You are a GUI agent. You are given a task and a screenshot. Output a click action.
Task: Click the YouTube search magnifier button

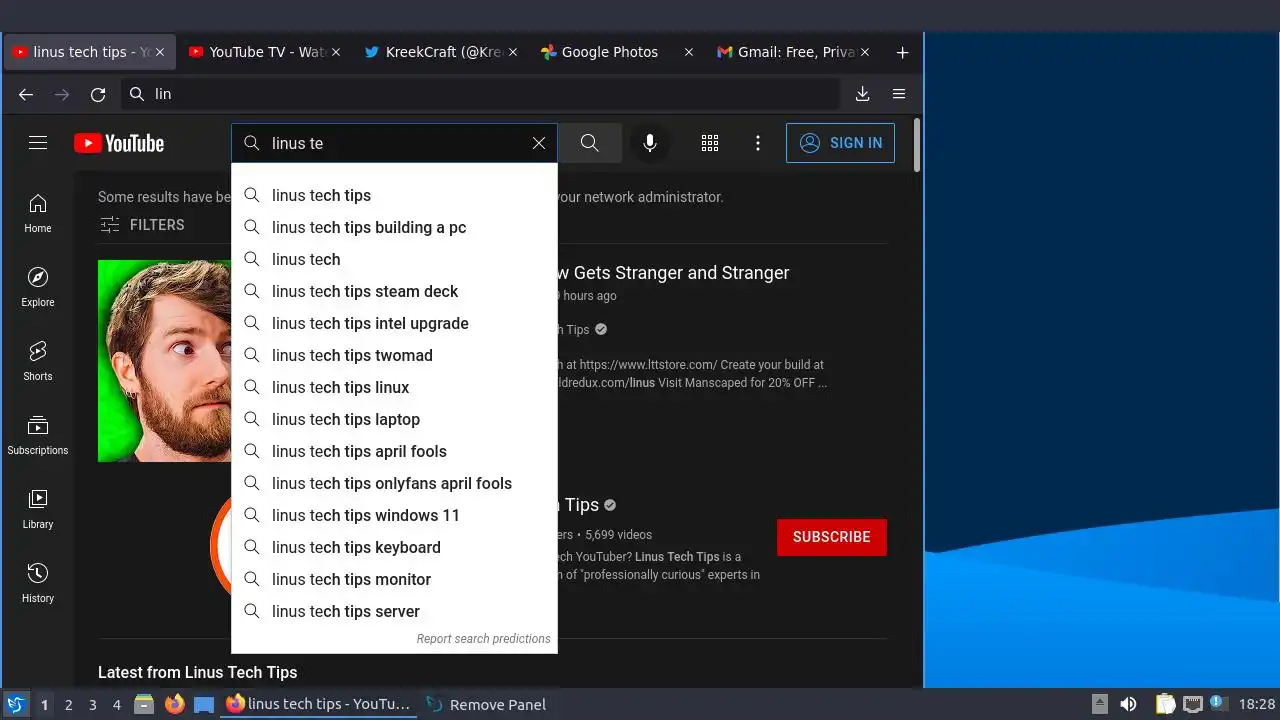(590, 143)
